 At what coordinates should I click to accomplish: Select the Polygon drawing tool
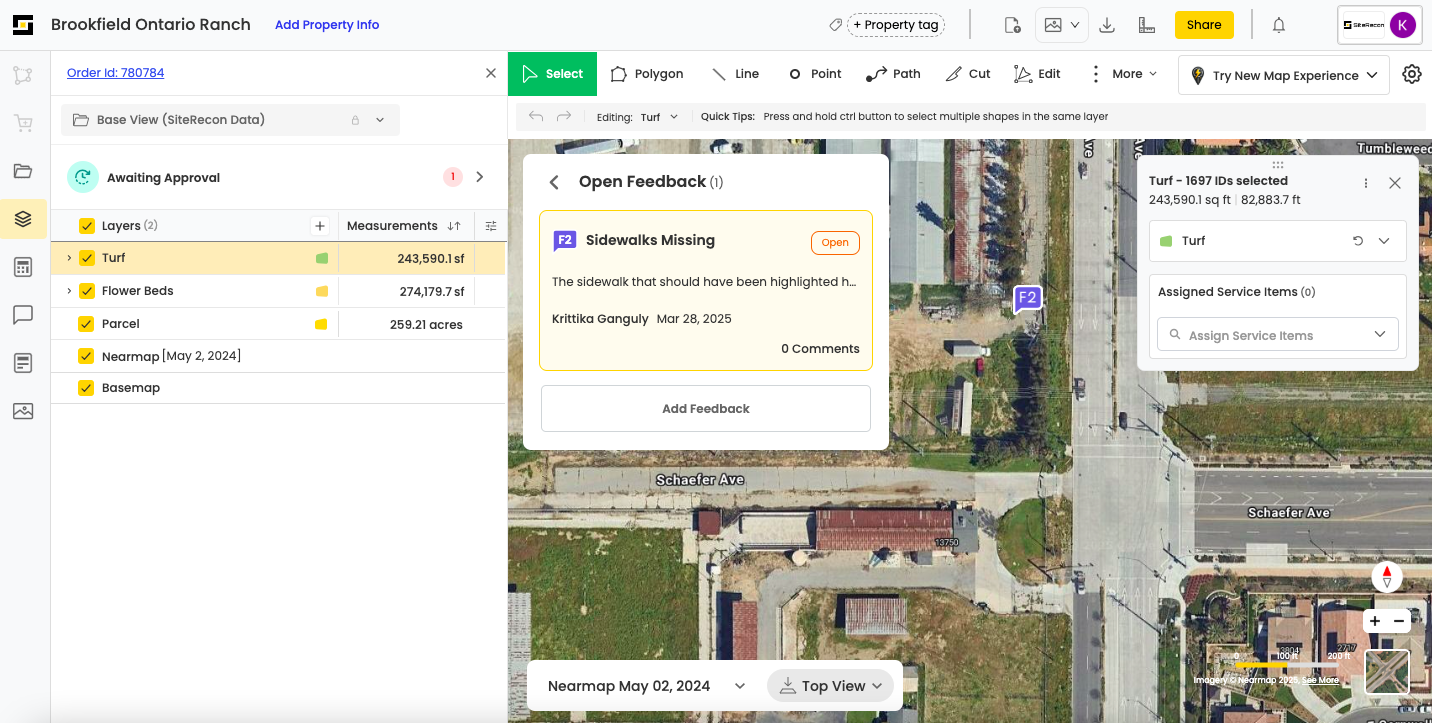coord(646,74)
